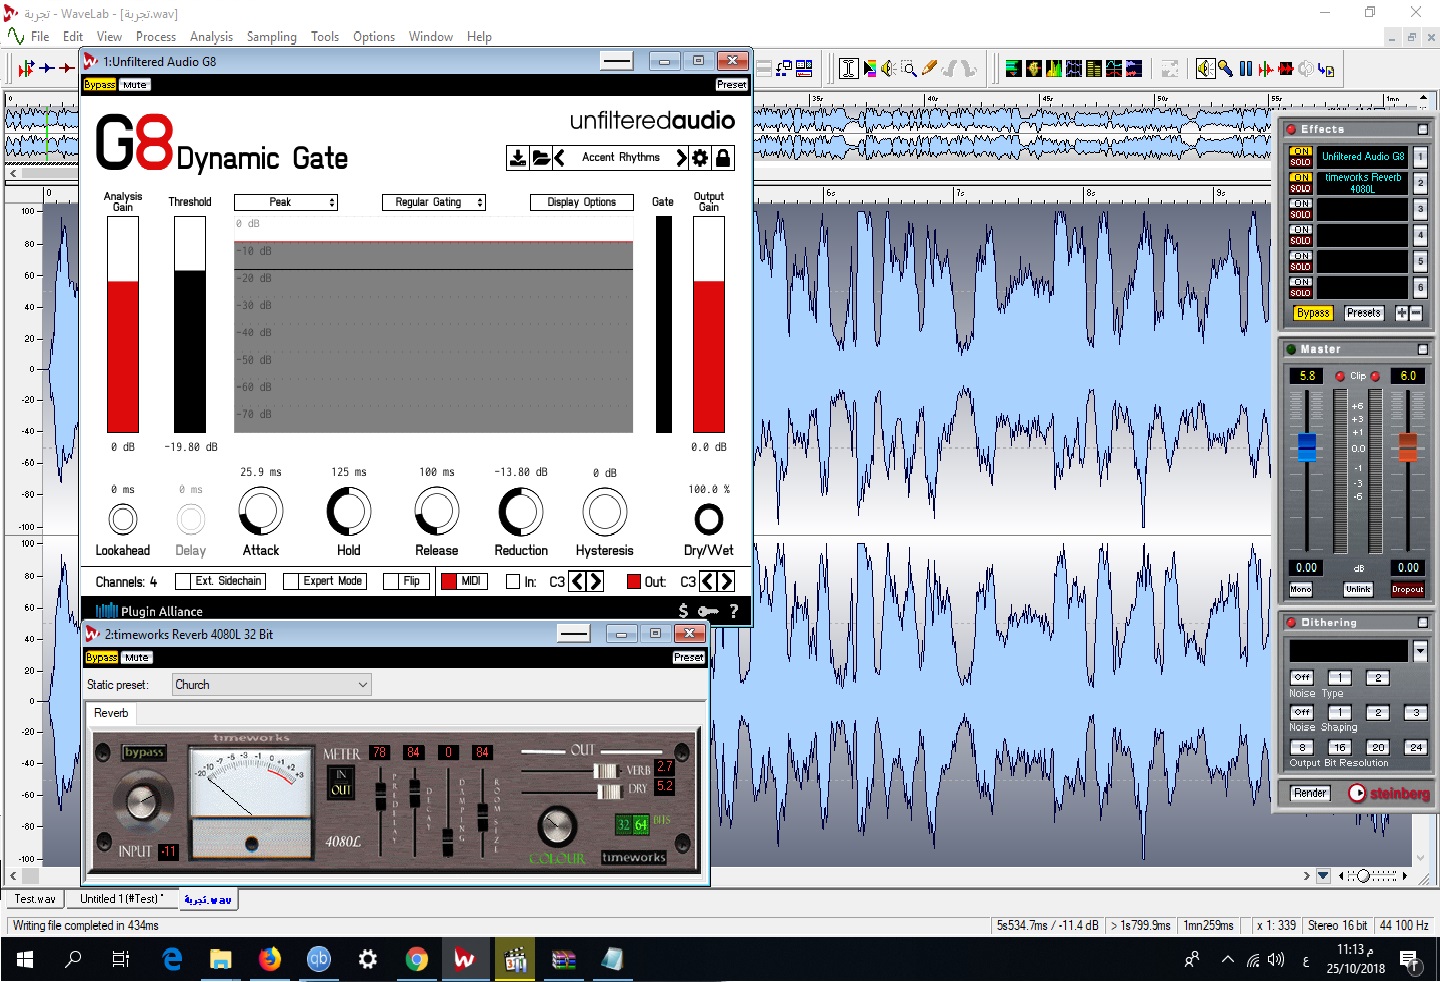Go to previous G8 preset arrow
Screen dimensions: 1440x982
560,158
